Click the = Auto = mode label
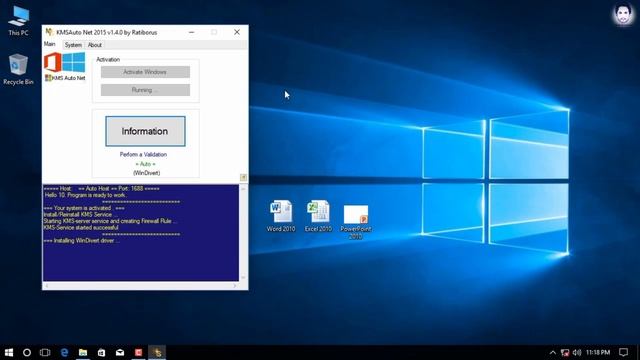This screenshot has width=640, height=360. pos(145,164)
